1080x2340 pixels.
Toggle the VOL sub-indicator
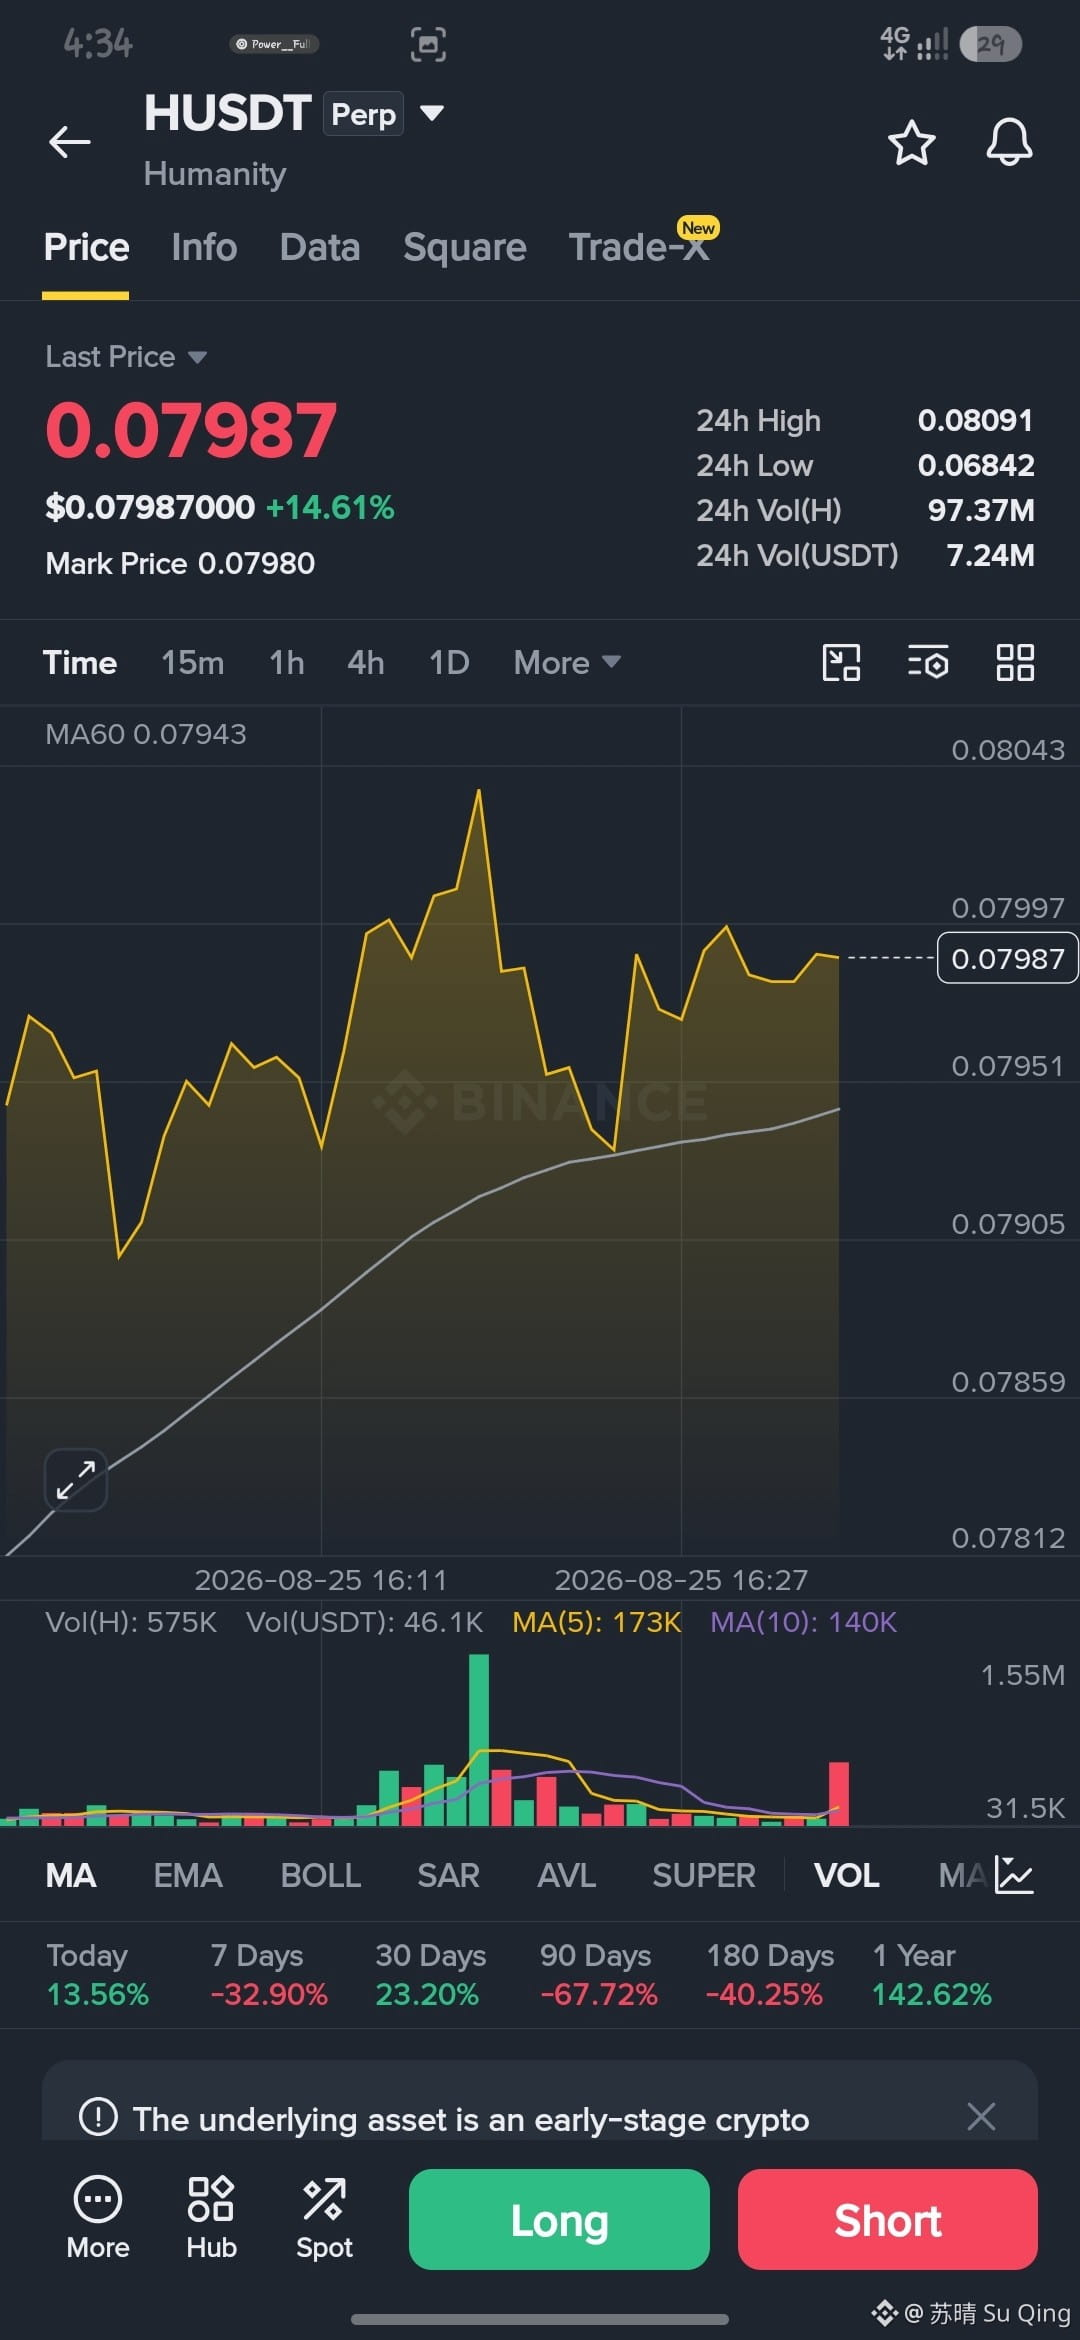847,1875
